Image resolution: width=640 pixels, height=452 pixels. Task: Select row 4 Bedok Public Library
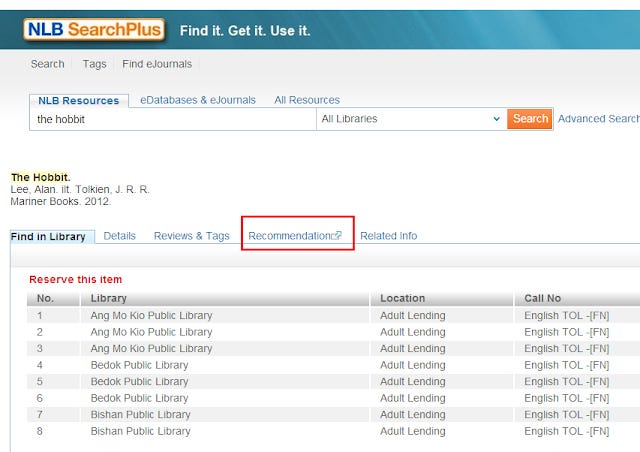pyautogui.click(x=139, y=365)
